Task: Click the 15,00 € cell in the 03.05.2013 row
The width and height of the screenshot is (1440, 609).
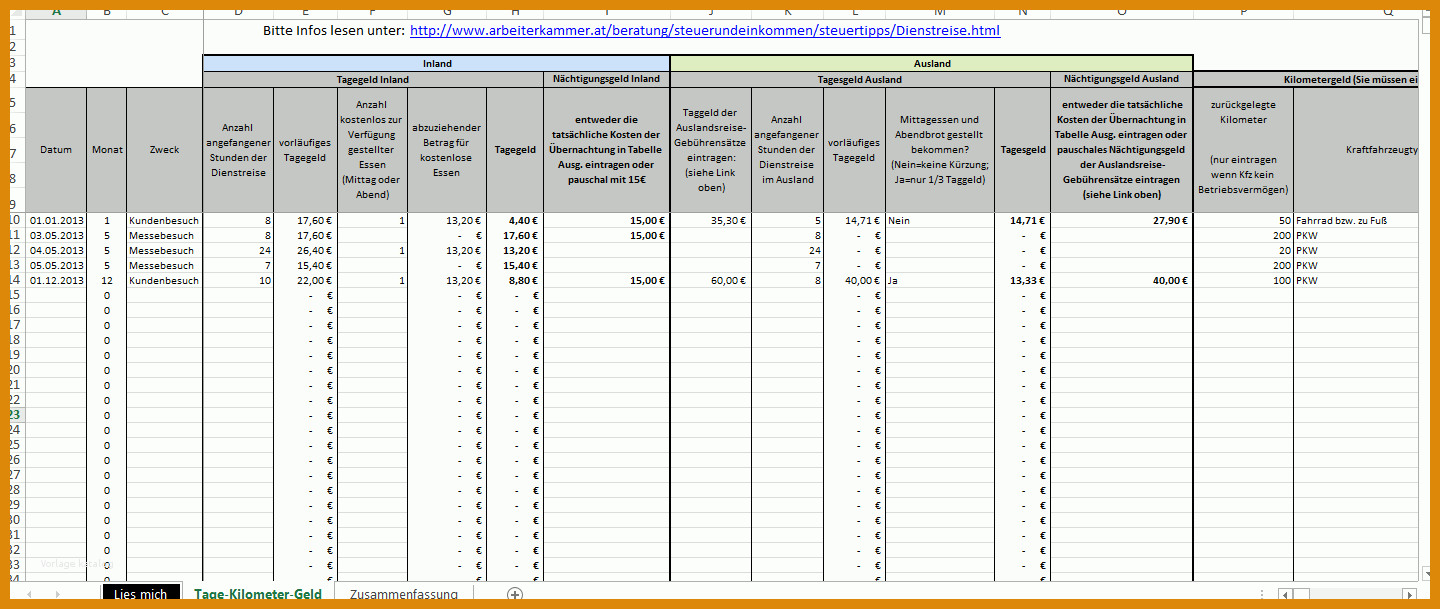Action: tap(607, 235)
